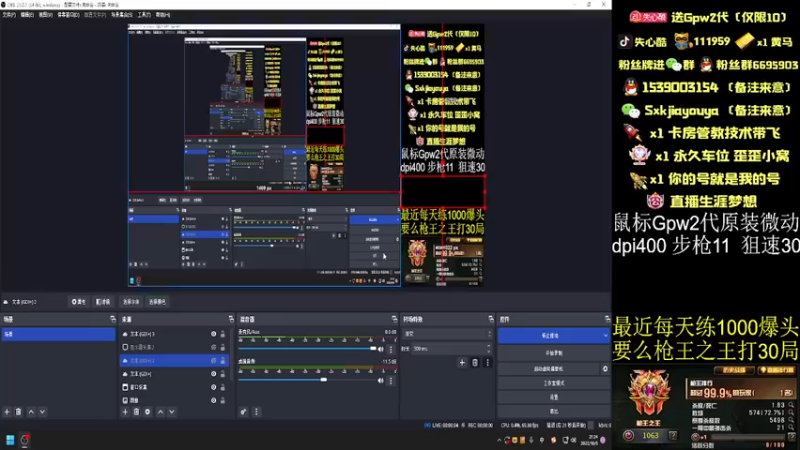Move the selected source down with the Sources dock down arrow
This screenshot has height=450, width=800.
172,412
